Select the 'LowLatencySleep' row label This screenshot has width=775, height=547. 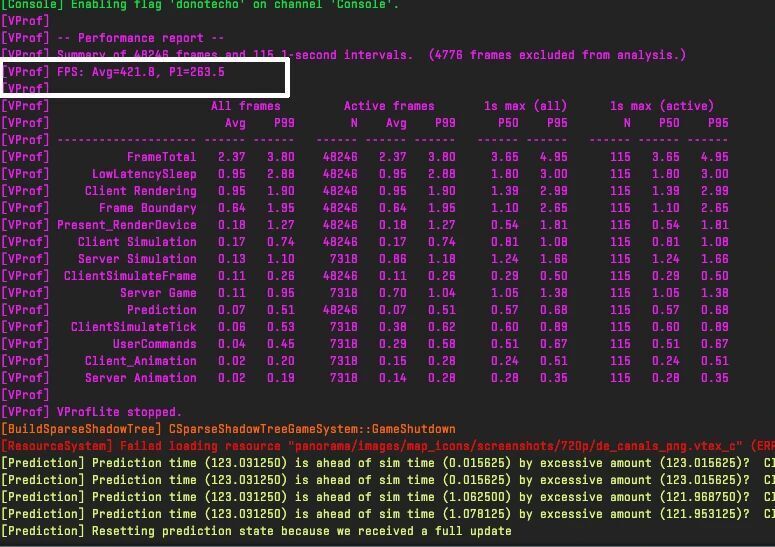pos(144,174)
